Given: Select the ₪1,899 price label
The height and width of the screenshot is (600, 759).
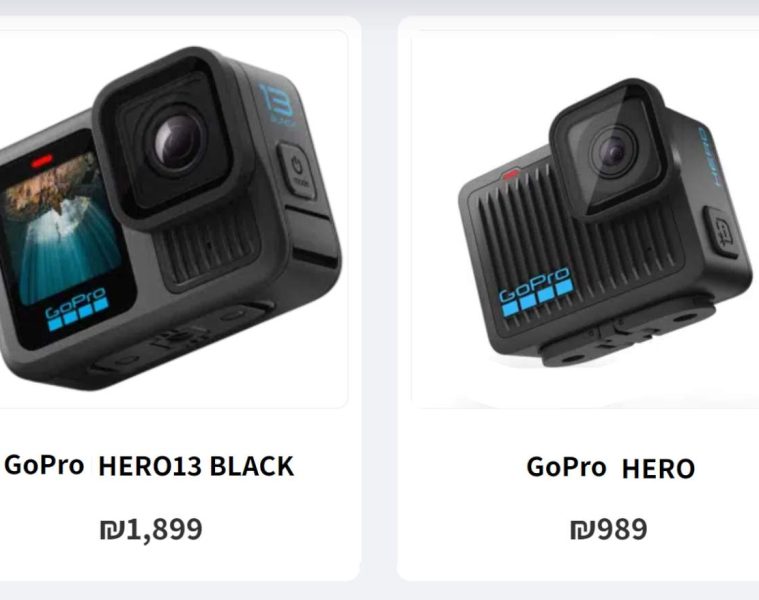Looking at the screenshot, I should point(151,529).
